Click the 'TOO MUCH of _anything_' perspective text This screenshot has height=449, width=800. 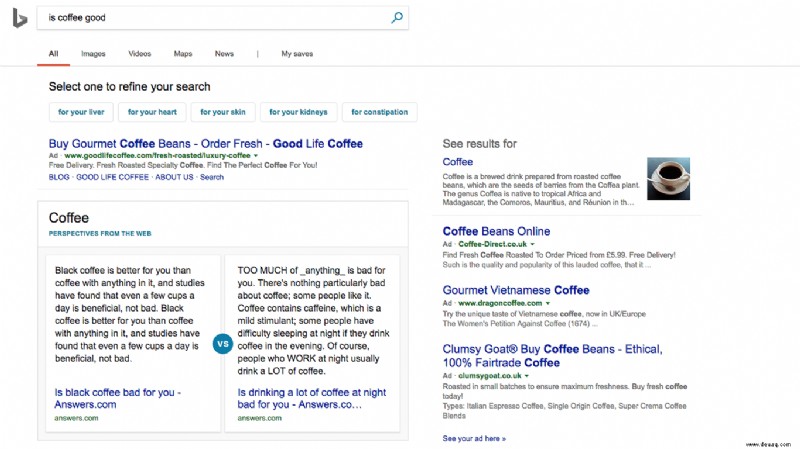point(313,320)
